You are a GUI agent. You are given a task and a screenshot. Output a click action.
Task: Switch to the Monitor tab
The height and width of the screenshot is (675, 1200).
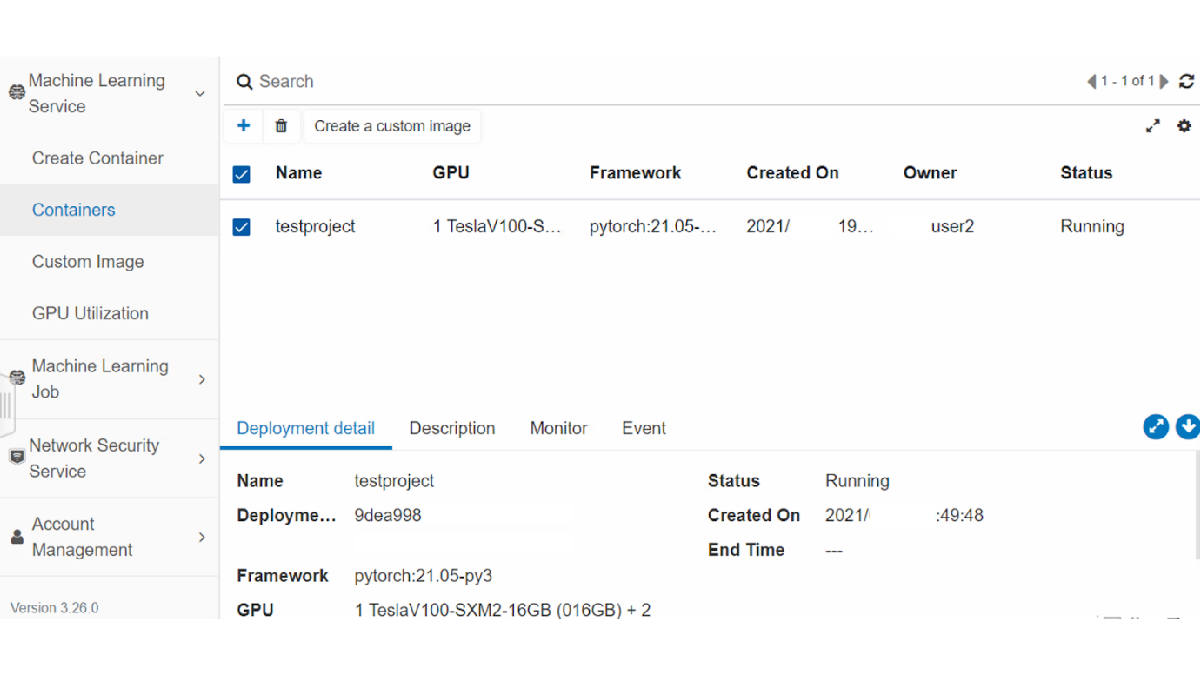pyautogui.click(x=558, y=428)
